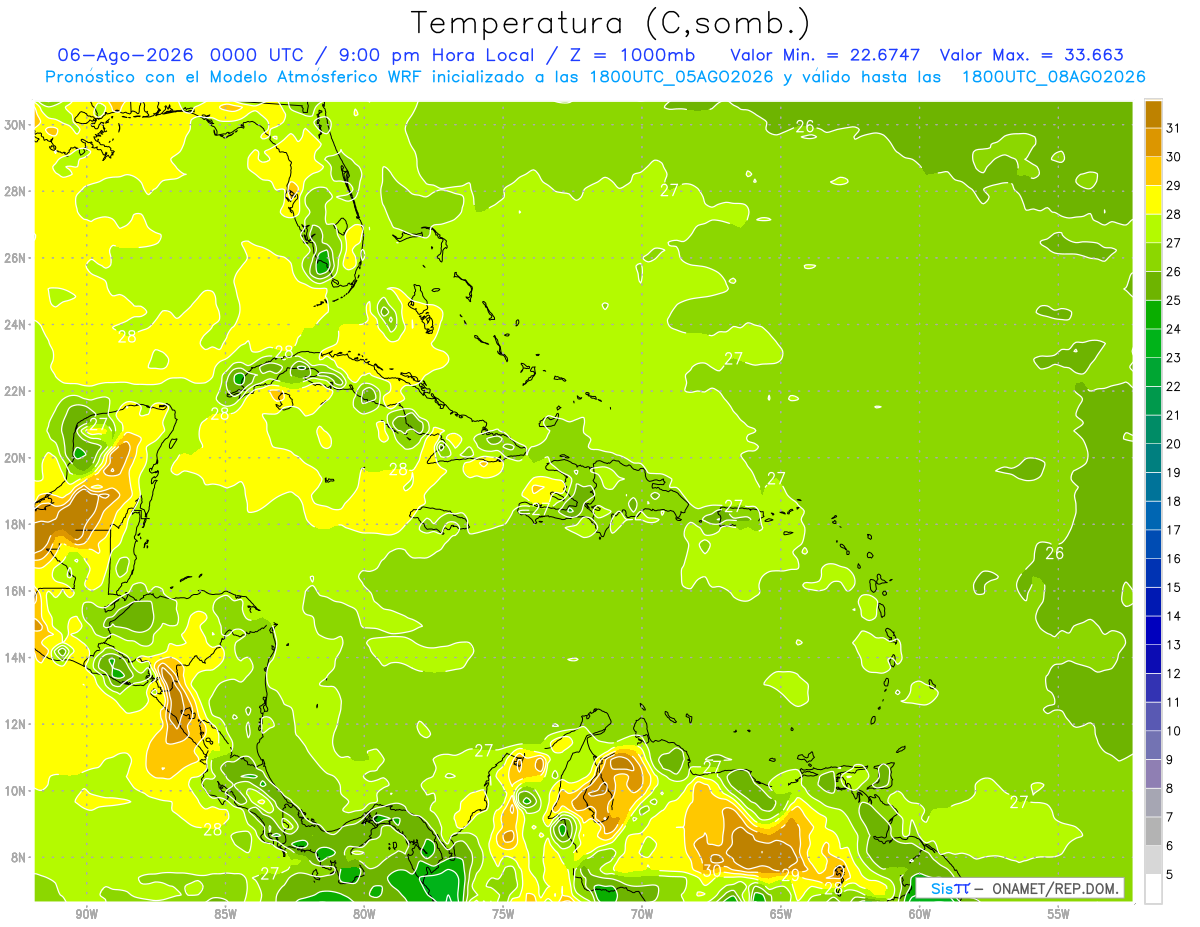Select the date text '06-Ago-2026 0000 UTC'

182,55
